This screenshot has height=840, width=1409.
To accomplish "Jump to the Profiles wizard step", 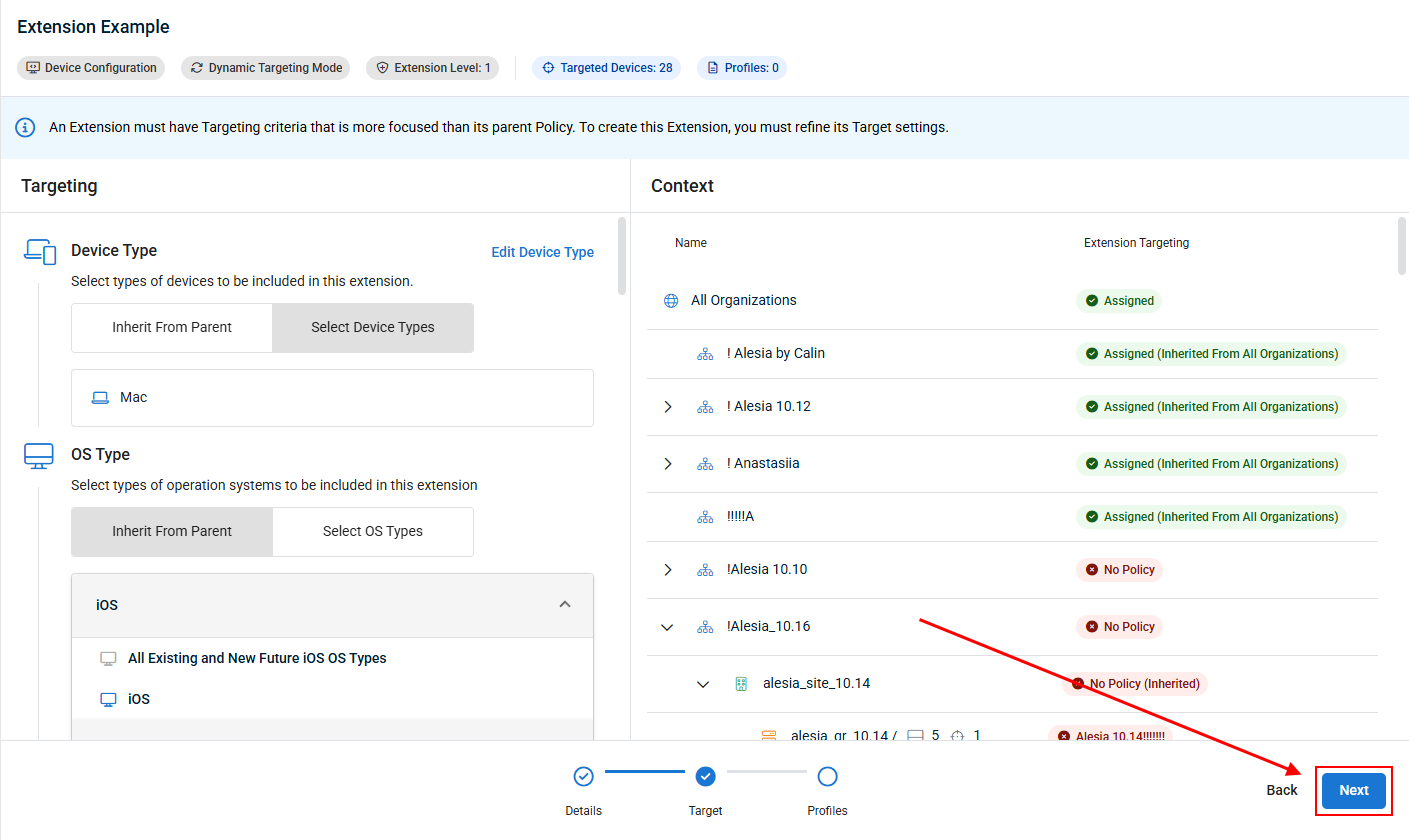I will 827,777.
